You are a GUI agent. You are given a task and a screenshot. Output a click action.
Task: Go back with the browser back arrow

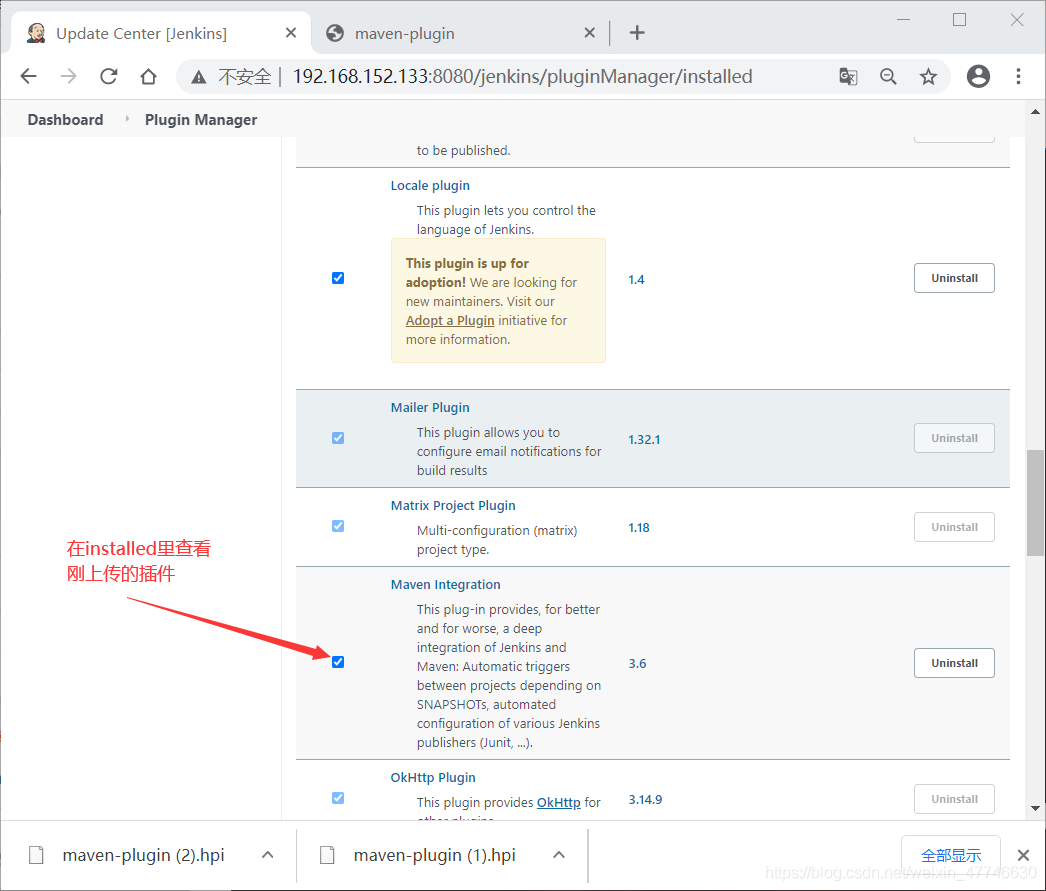click(x=29, y=76)
